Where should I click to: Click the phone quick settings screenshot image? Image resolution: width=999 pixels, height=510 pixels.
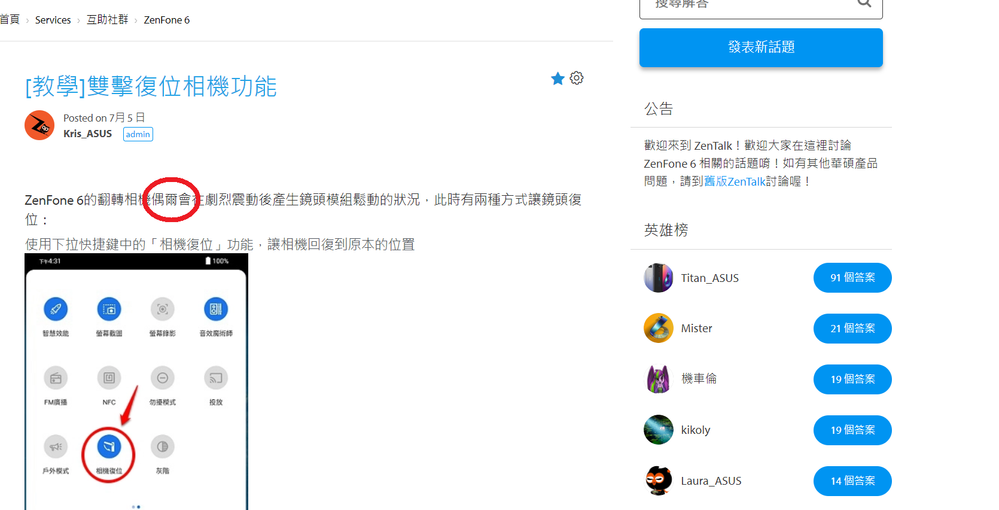pyautogui.click(x=136, y=380)
